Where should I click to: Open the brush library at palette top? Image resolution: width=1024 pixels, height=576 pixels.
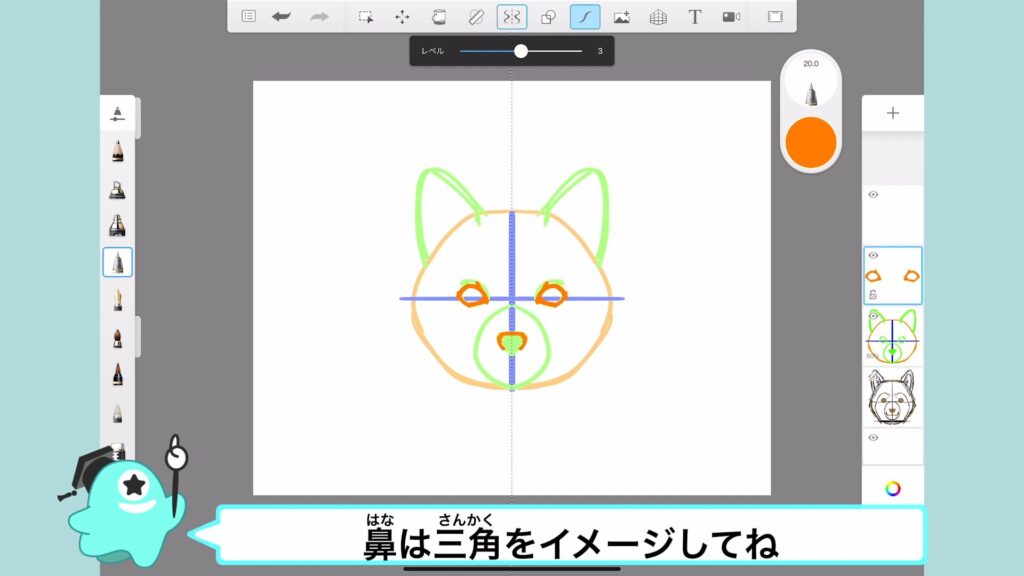(x=118, y=113)
